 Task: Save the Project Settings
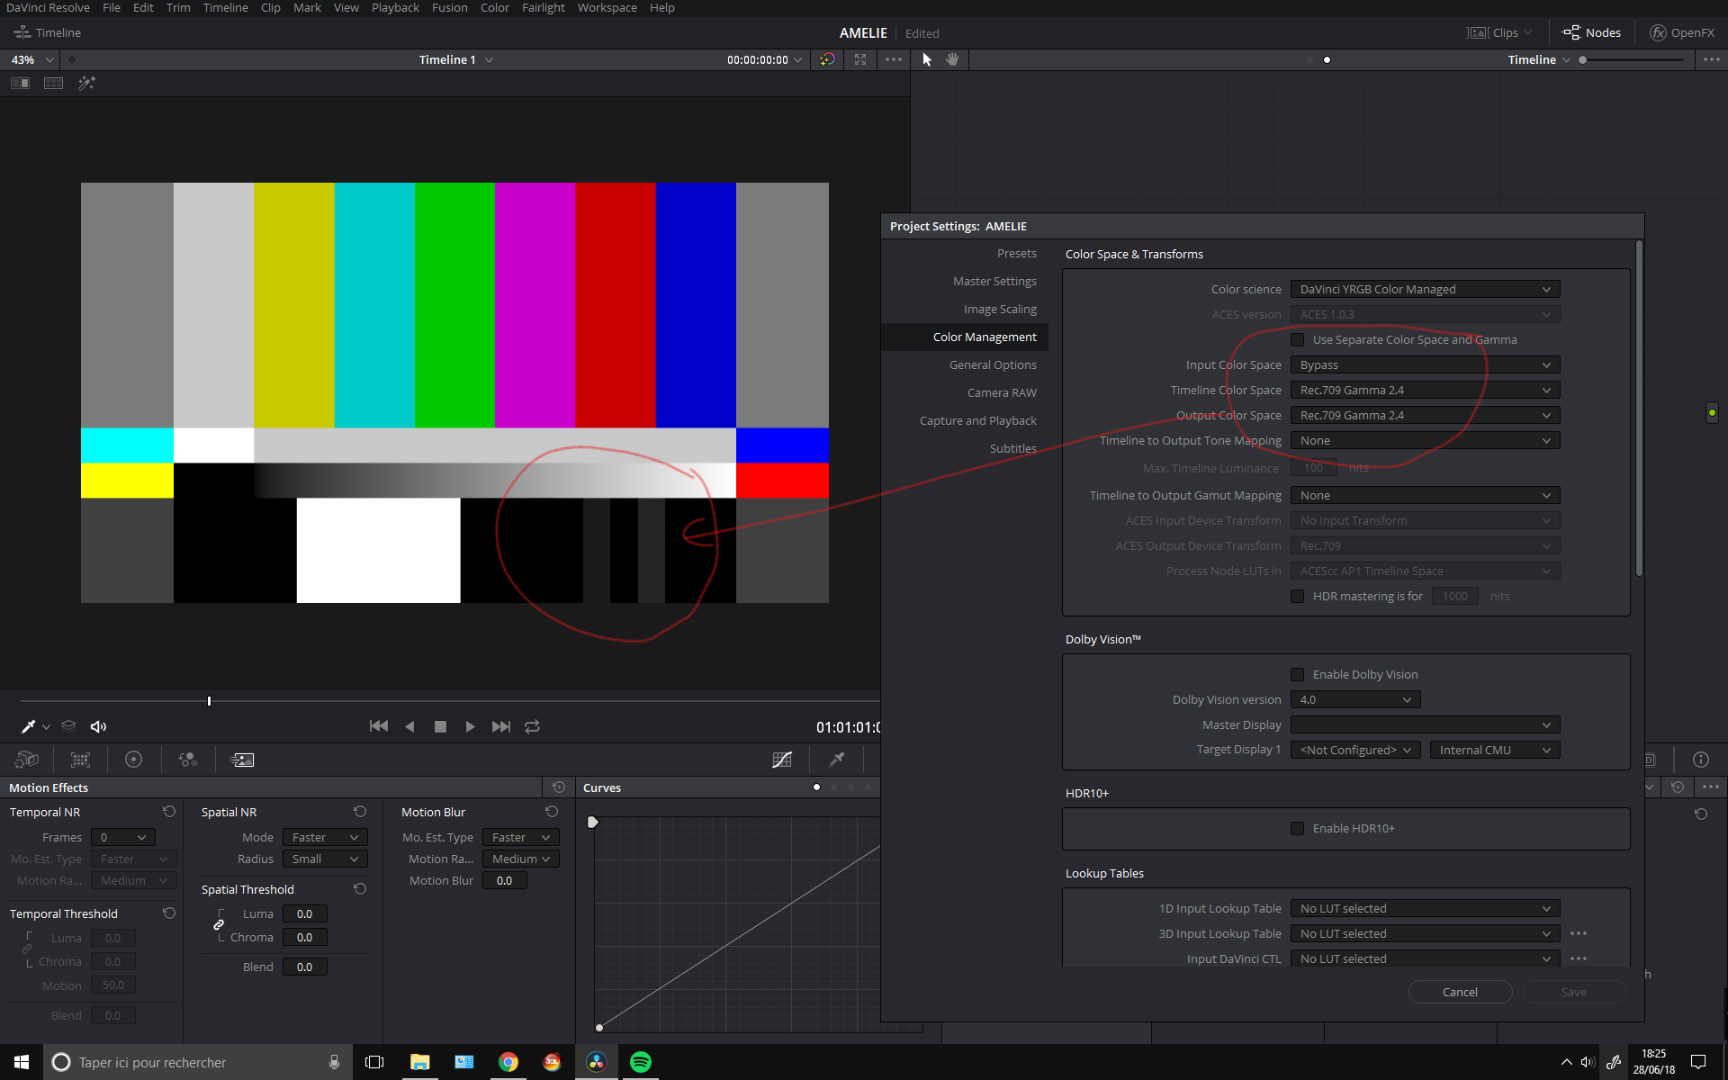(1573, 993)
